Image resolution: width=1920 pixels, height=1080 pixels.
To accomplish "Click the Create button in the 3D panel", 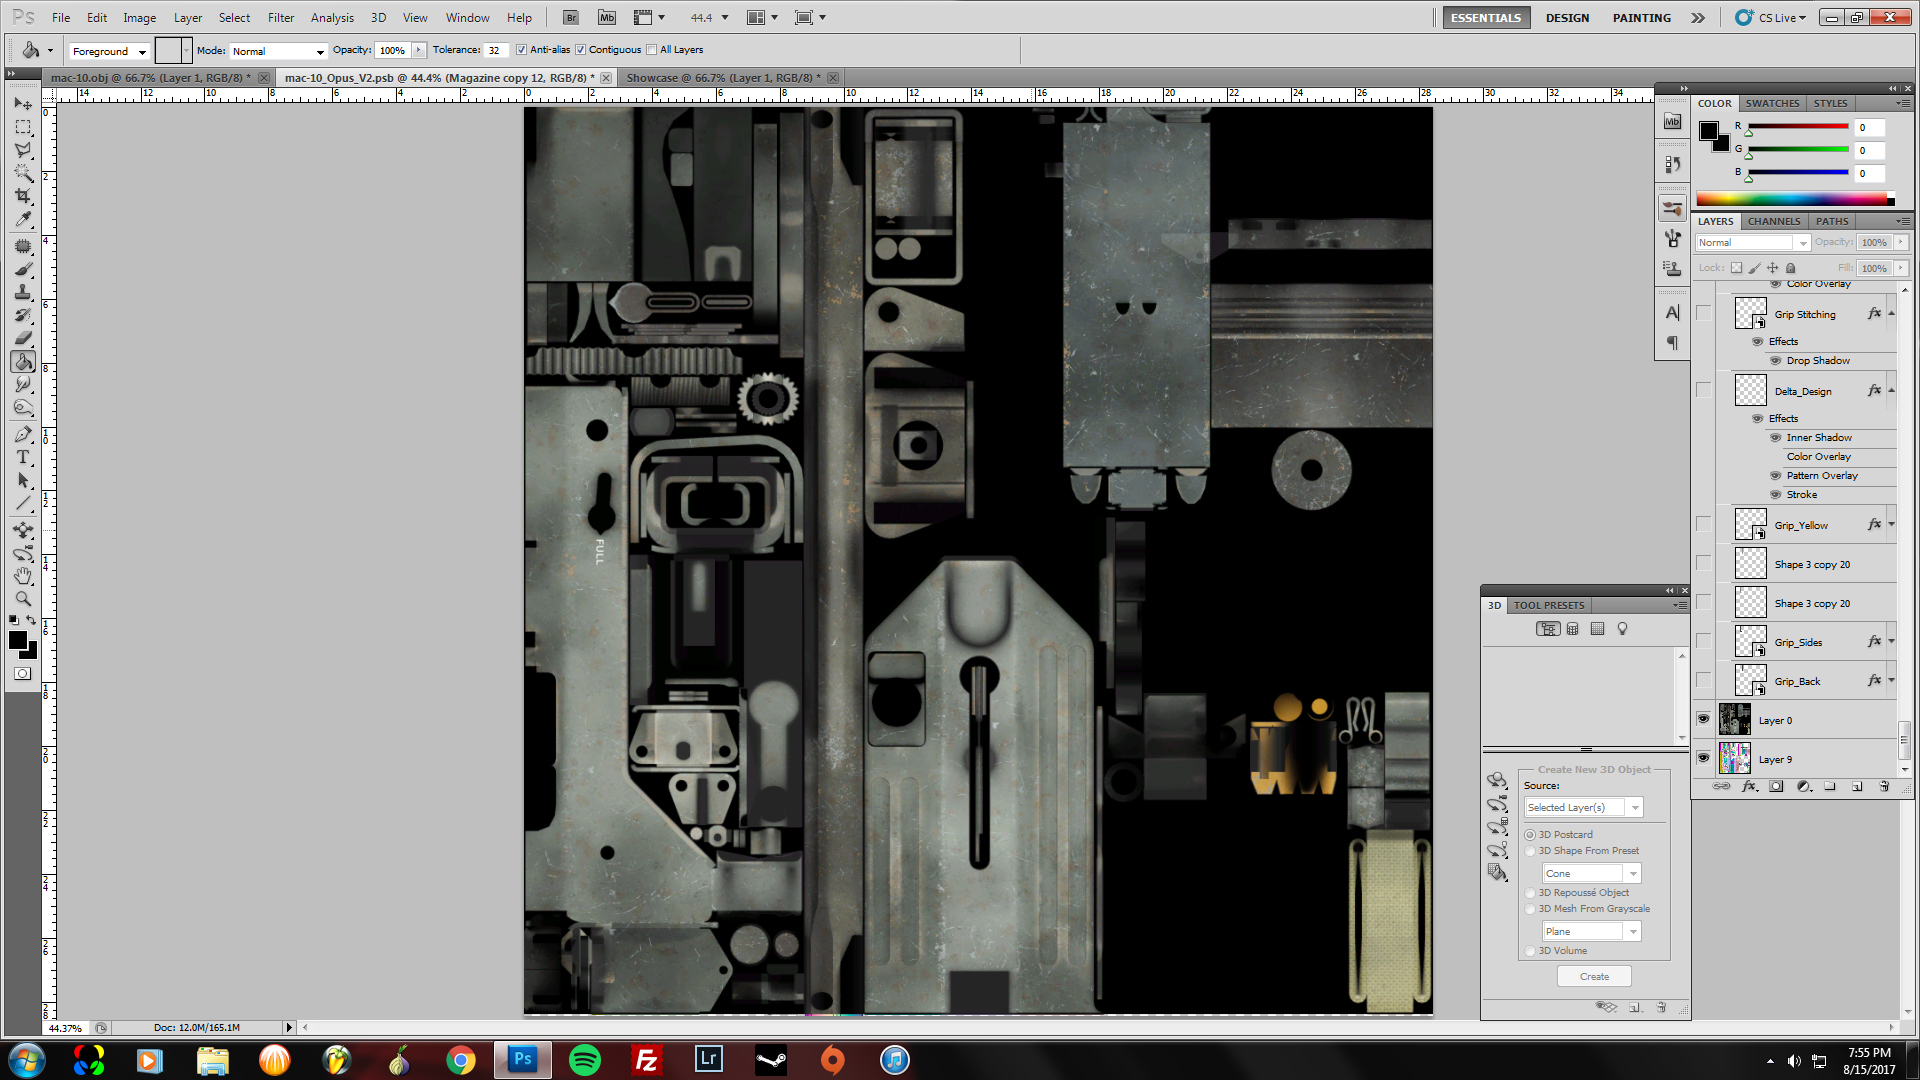I will click(1594, 976).
